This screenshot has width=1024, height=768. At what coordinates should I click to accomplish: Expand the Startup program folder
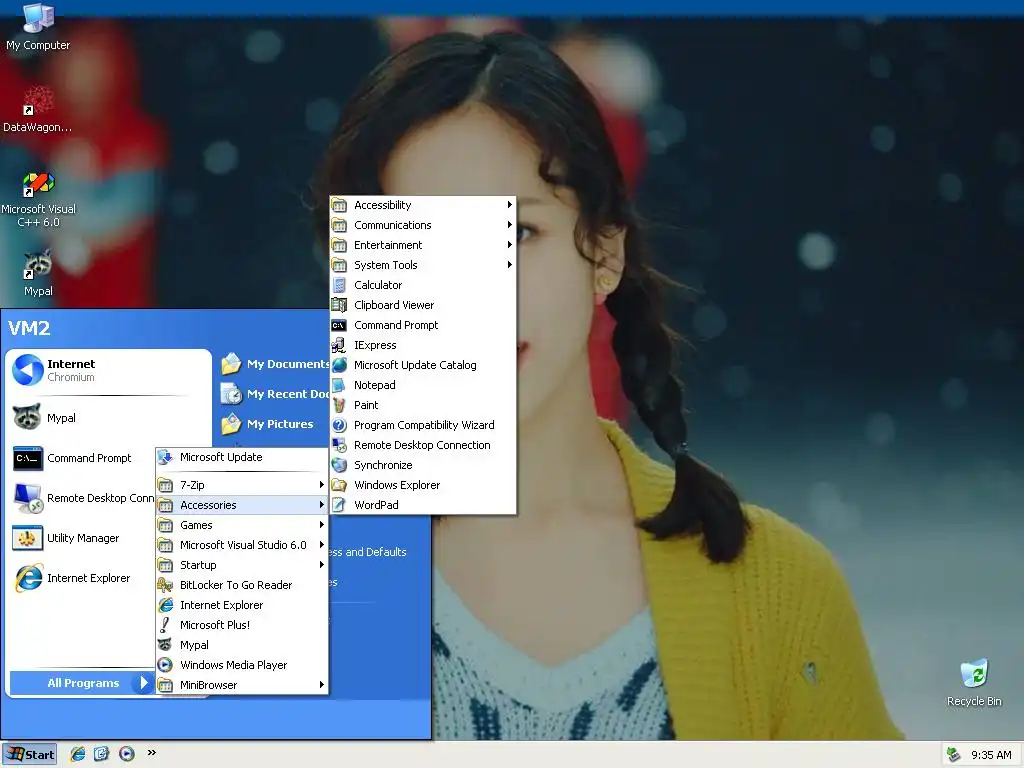(242, 565)
